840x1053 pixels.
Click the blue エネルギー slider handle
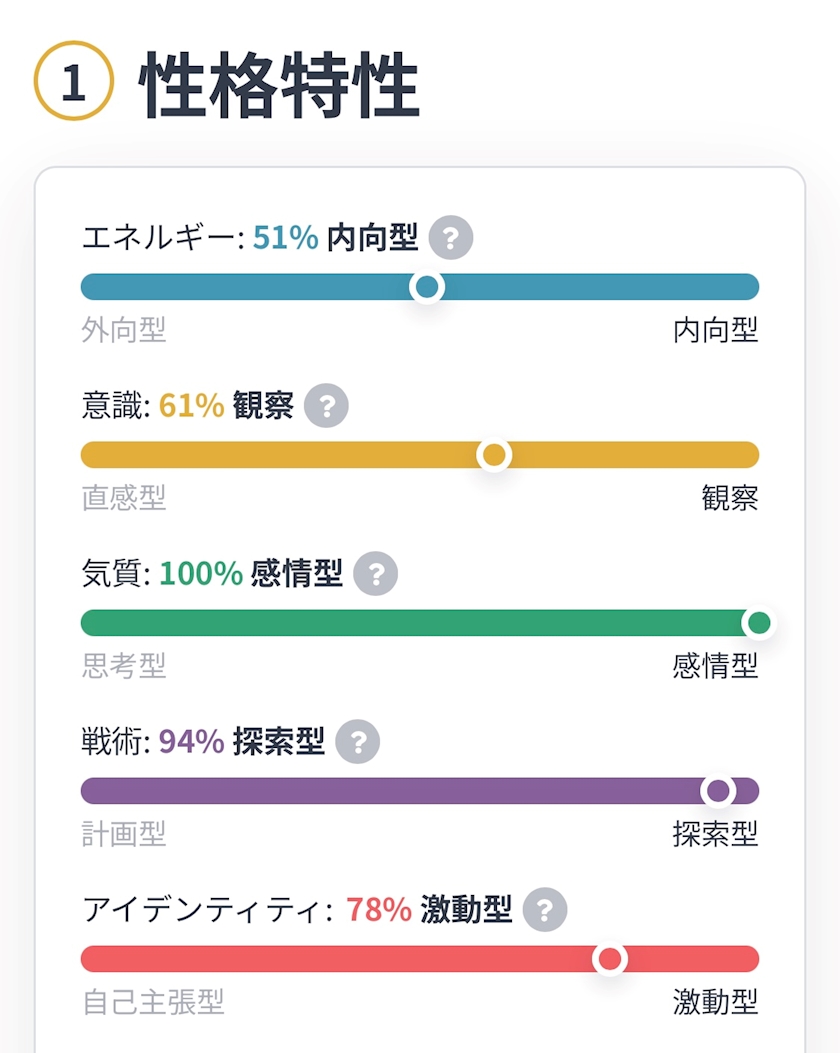(x=427, y=288)
